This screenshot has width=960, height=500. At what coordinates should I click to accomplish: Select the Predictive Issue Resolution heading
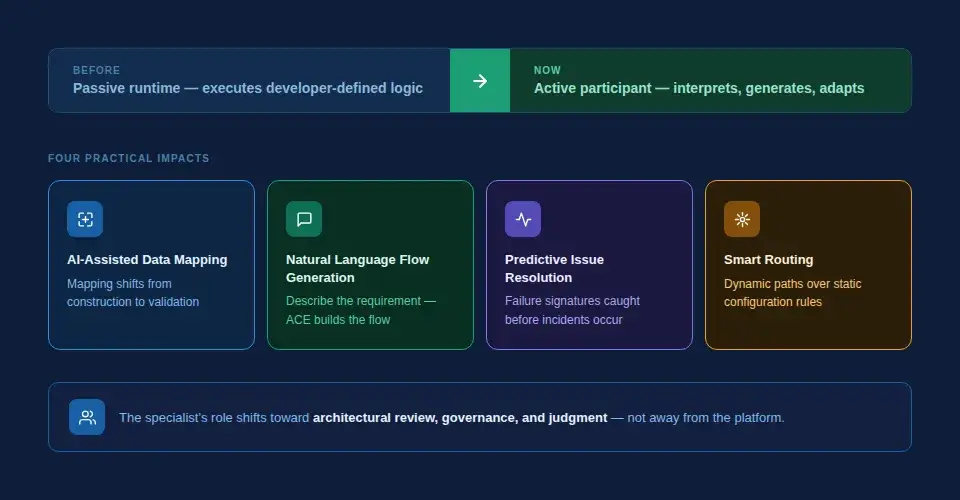pyautogui.click(x=554, y=269)
